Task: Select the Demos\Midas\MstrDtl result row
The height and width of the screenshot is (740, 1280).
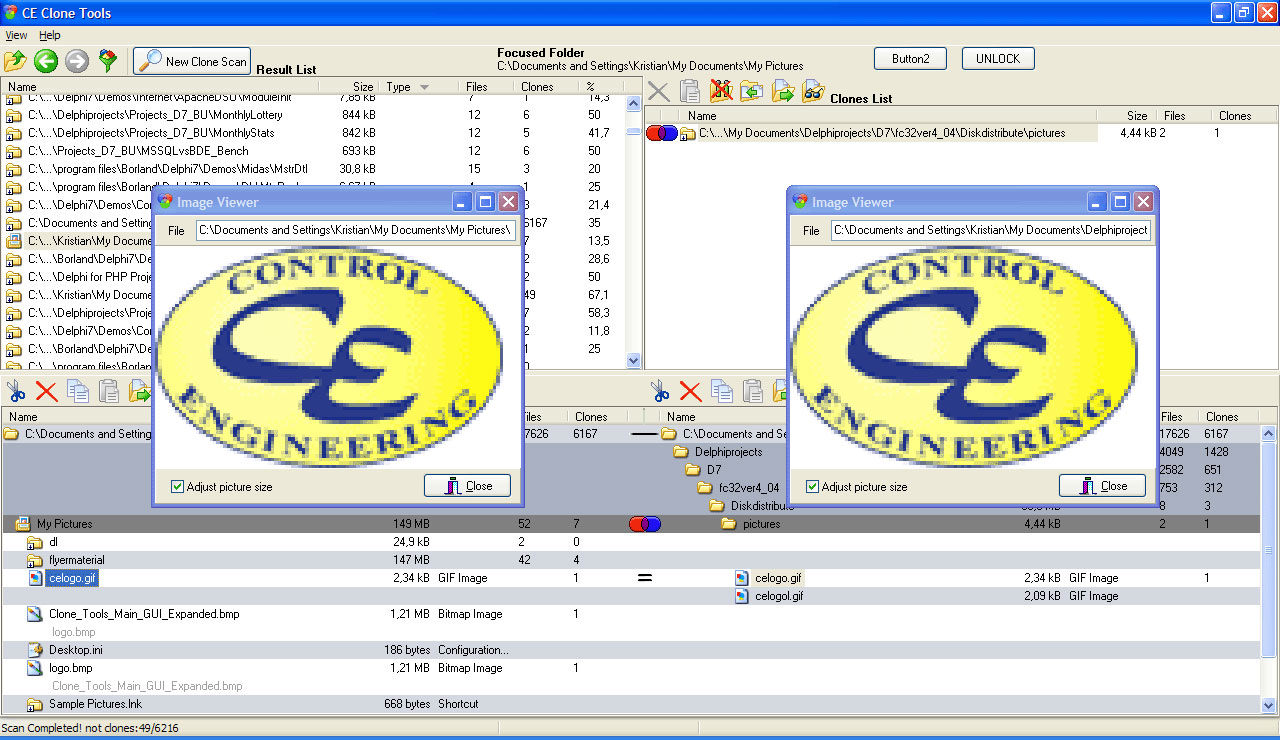Action: [312, 169]
